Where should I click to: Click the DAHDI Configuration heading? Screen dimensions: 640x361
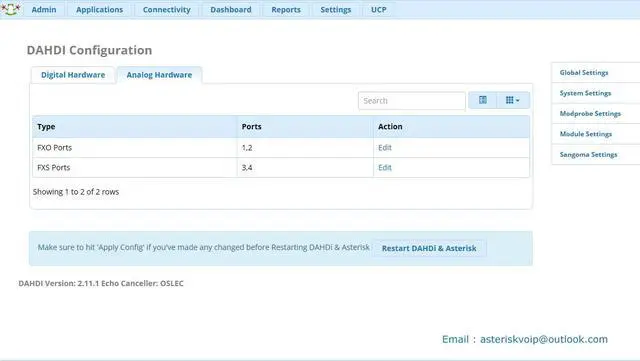[x=89, y=50]
